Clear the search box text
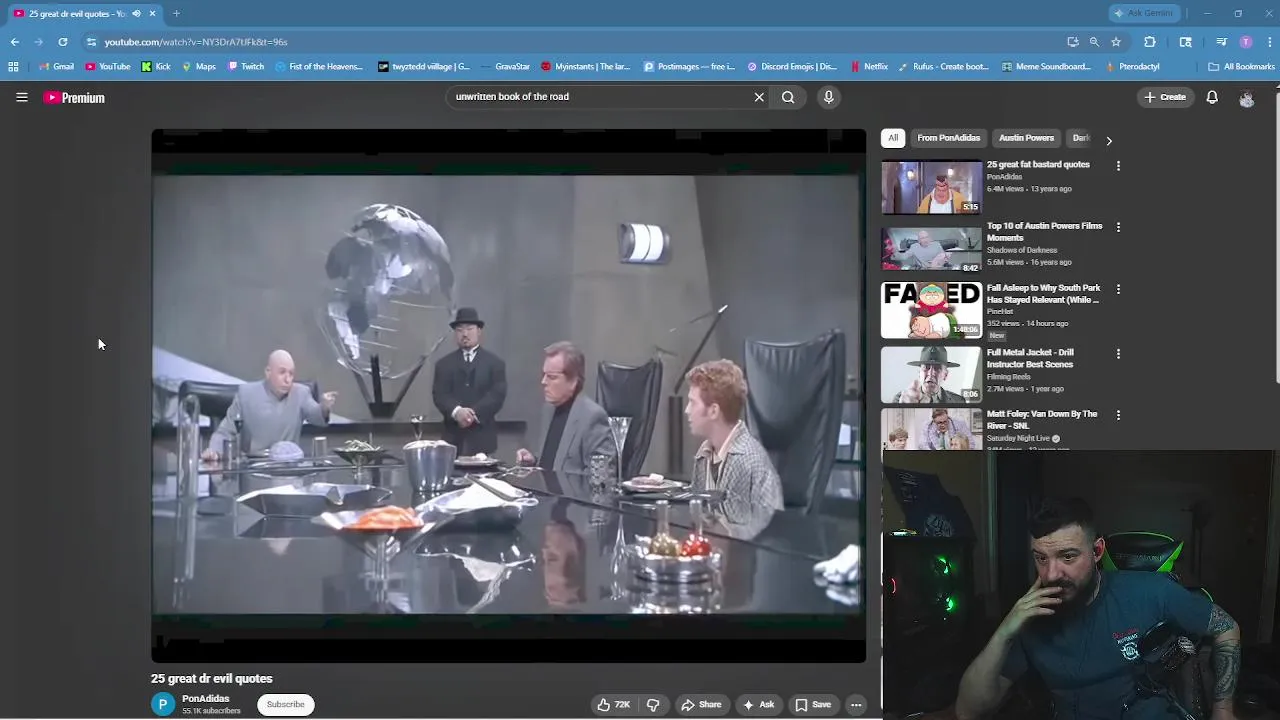This screenshot has height=720, width=1280. pyautogui.click(x=759, y=97)
